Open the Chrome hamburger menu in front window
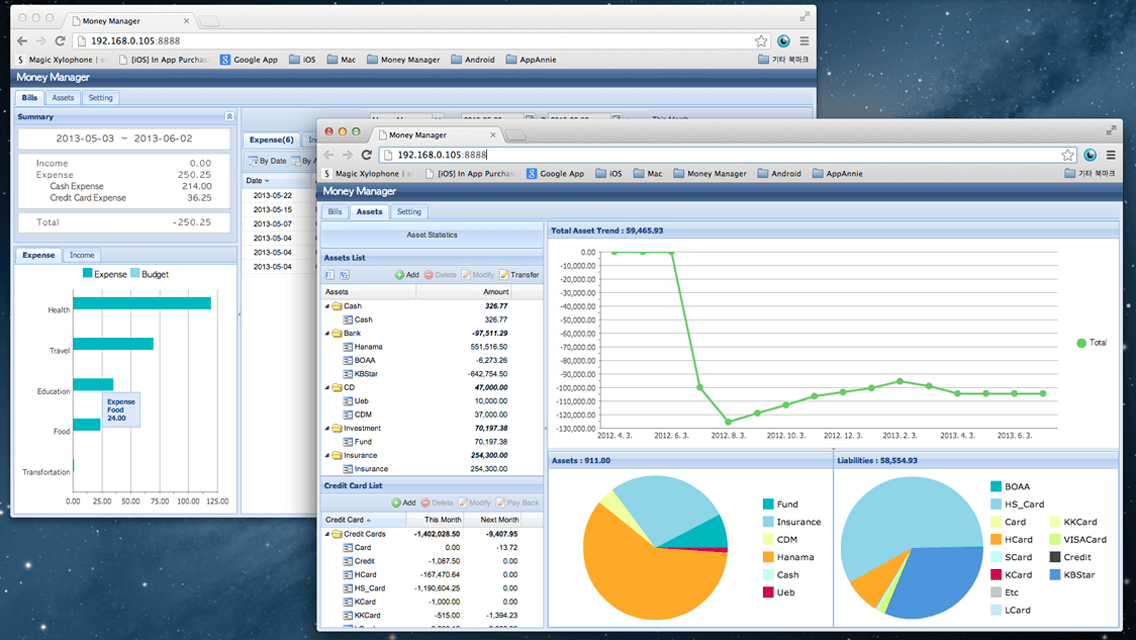Viewport: 1136px width, 640px height. [x=1111, y=154]
